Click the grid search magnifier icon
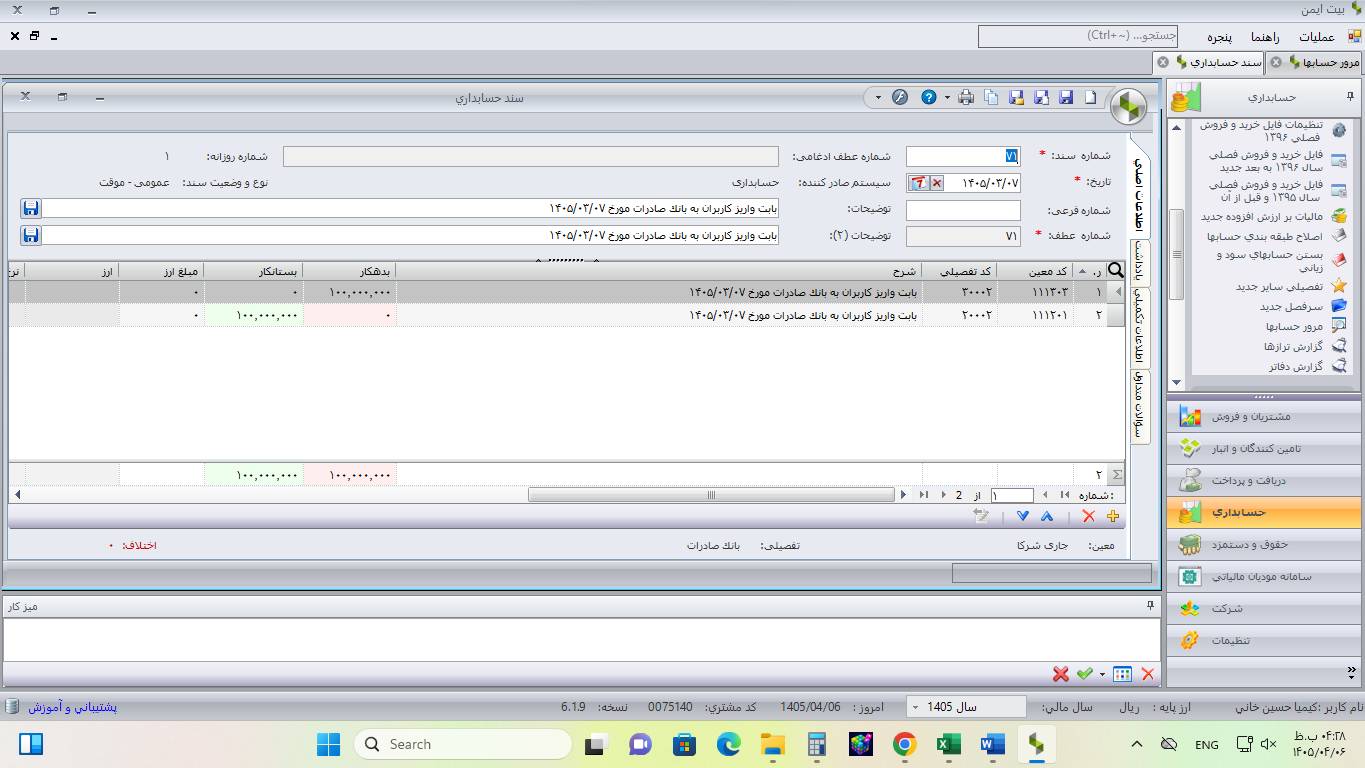1365x768 pixels. tap(1116, 271)
